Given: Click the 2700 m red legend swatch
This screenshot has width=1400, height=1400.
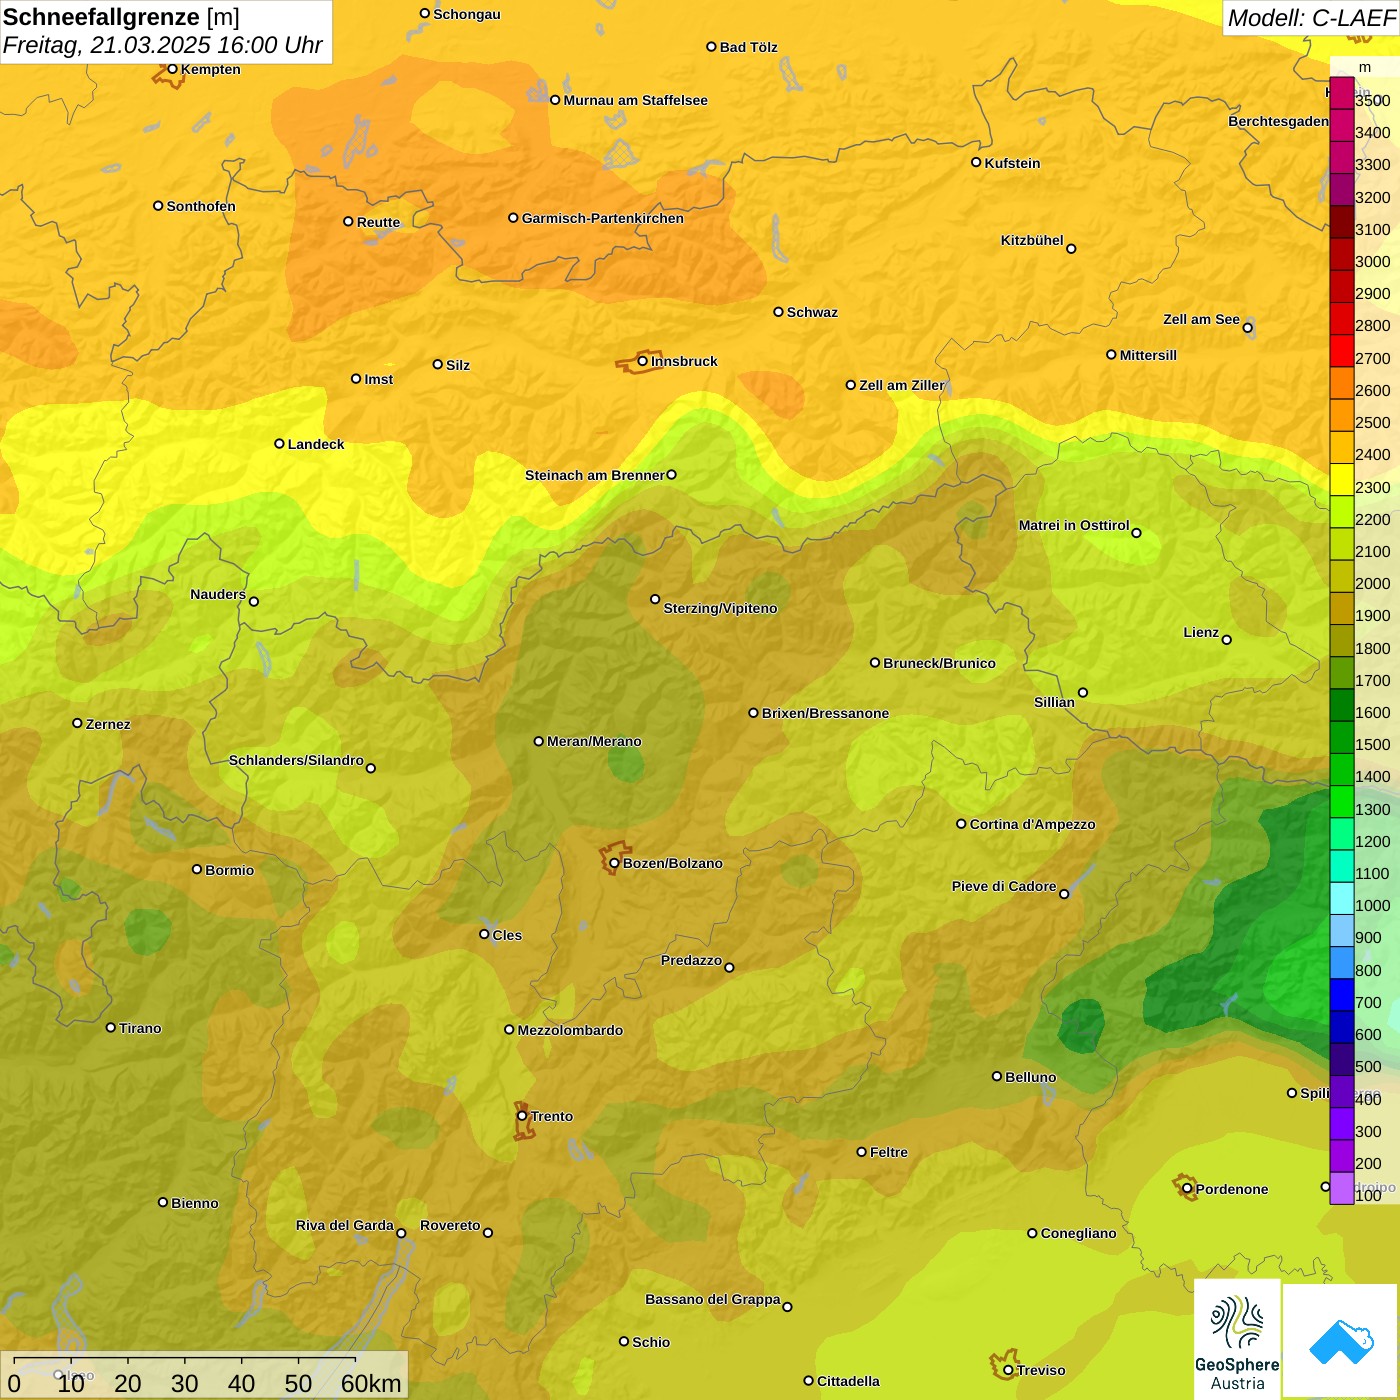Looking at the screenshot, I should point(1341,351).
